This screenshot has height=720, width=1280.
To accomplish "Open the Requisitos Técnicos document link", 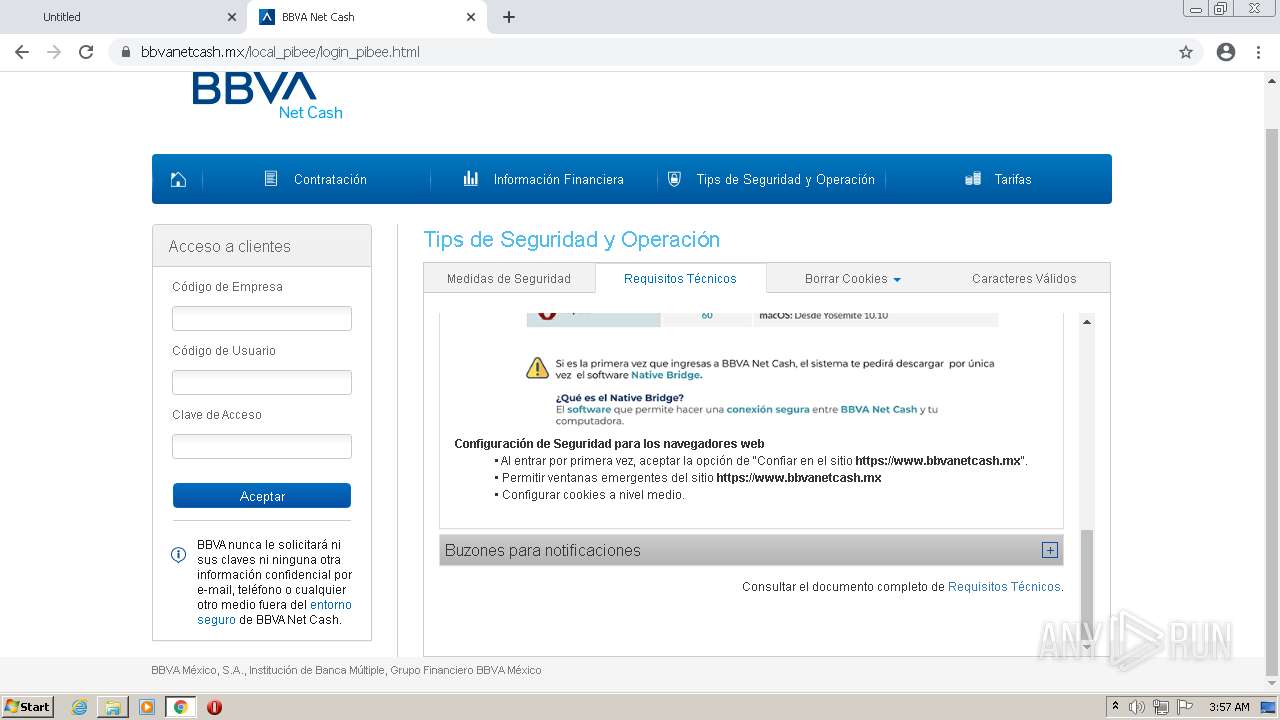I will tap(1004, 587).
